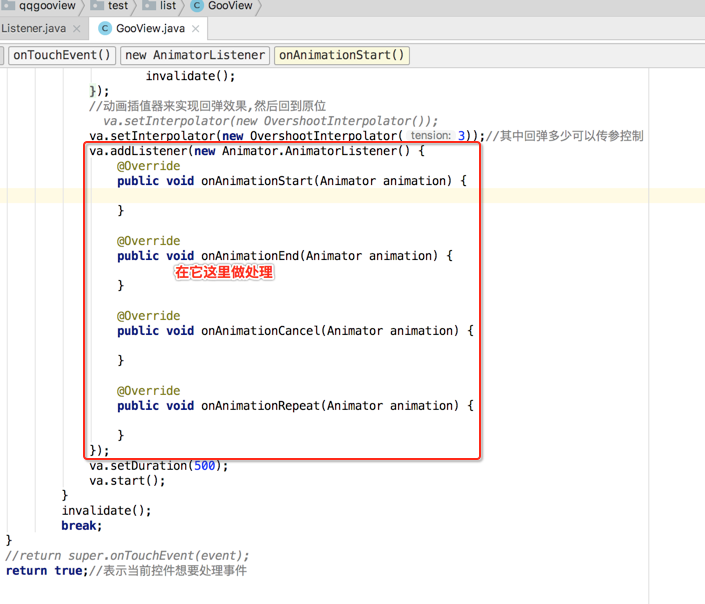The width and height of the screenshot is (705, 604).
Task: Click the //其中回弹多少可以传参控制 comment
Action: 565,136
